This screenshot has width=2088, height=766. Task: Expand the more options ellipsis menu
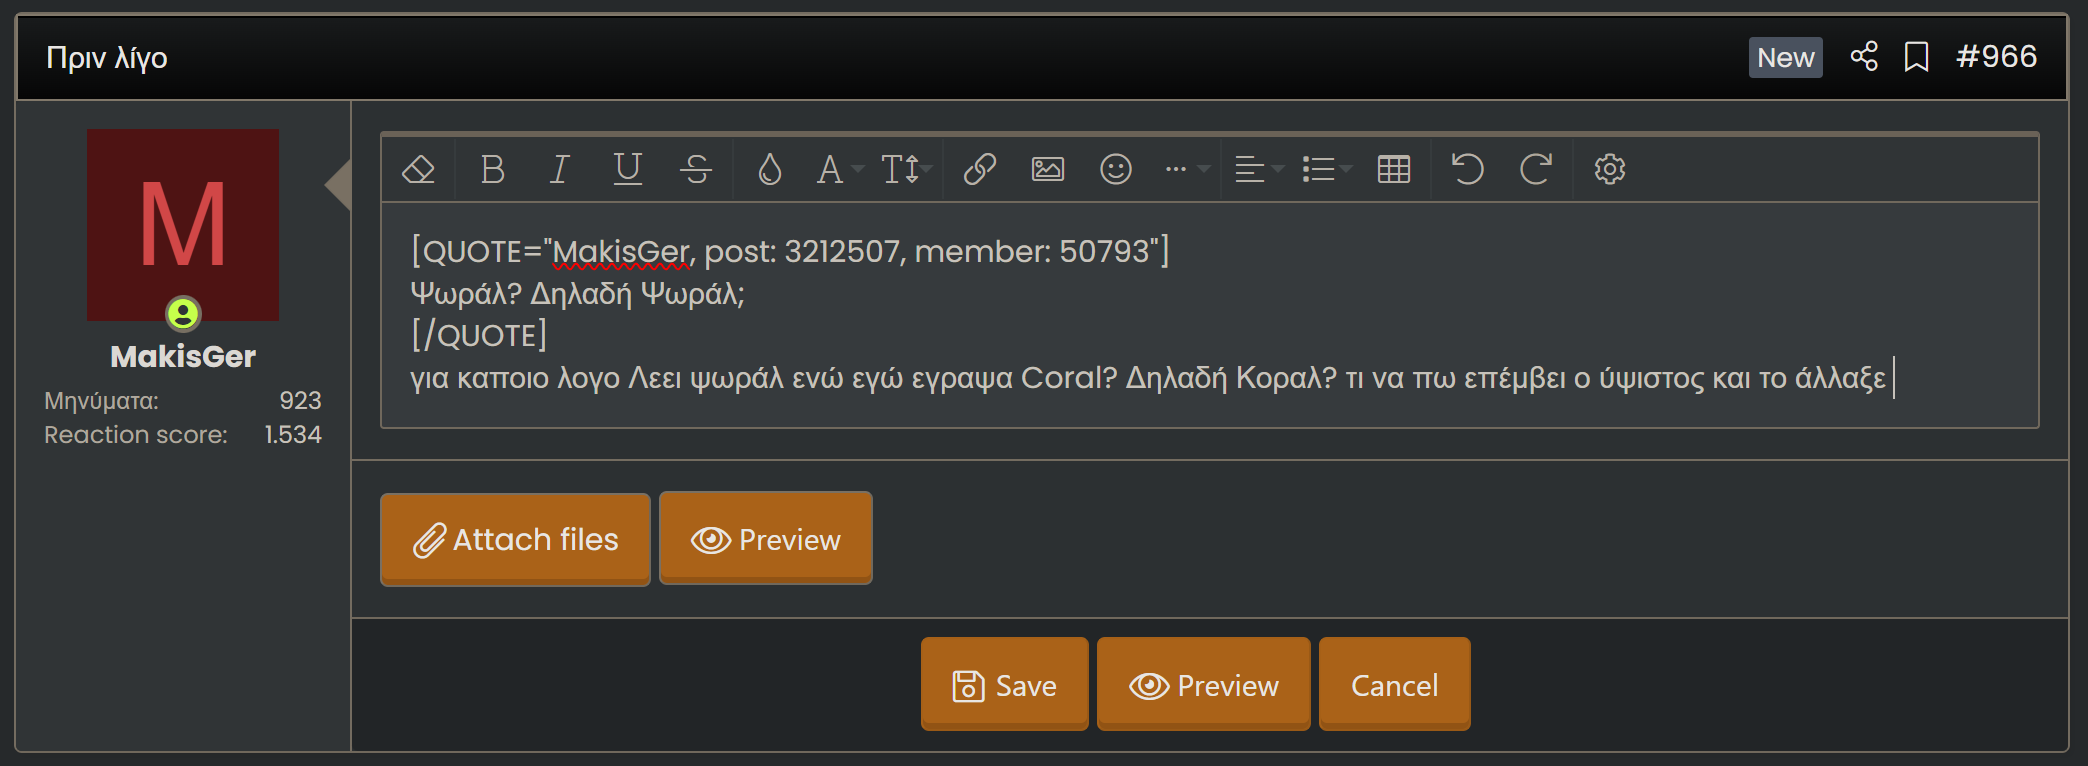tap(1186, 169)
